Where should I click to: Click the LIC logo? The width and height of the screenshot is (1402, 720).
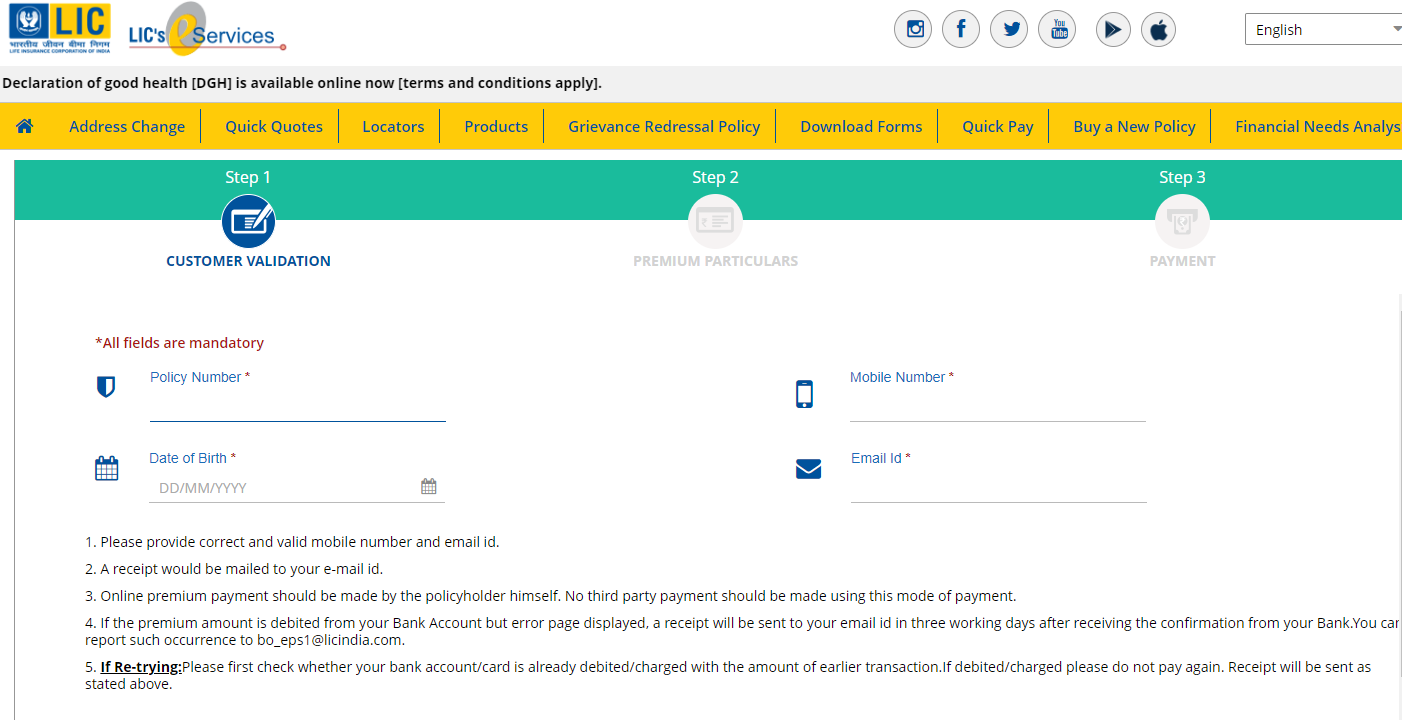click(61, 28)
